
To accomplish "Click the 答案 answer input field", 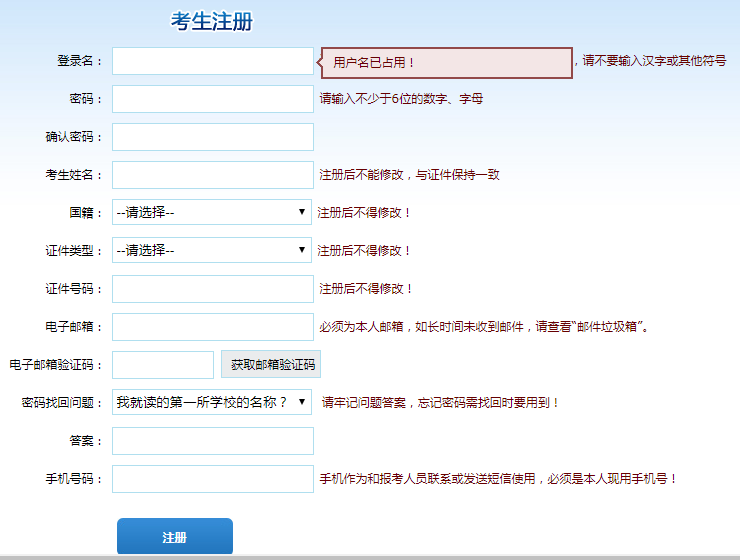I will (x=212, y=441).
